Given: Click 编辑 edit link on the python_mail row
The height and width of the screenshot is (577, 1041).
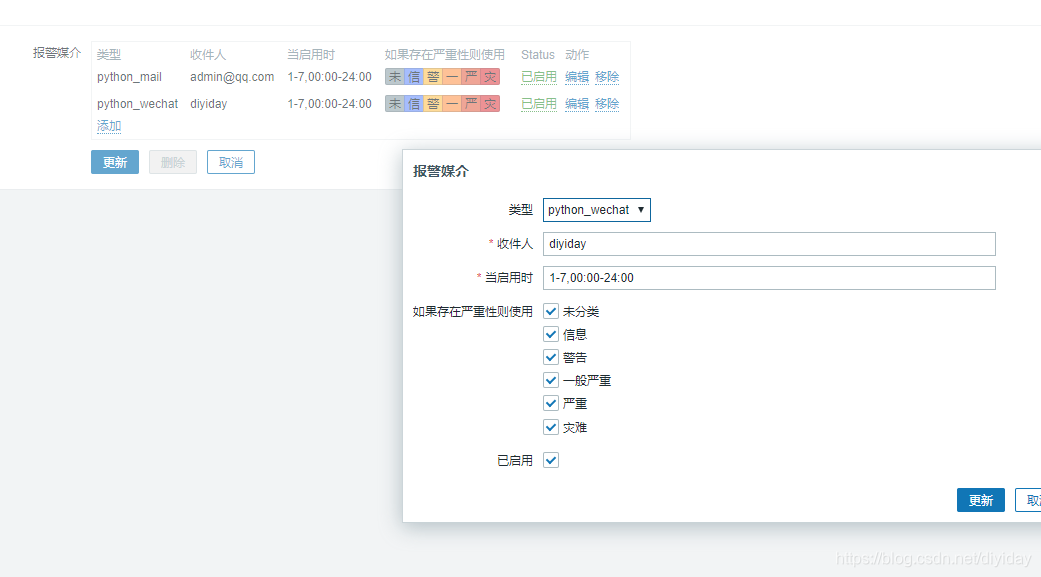Looking at the screenshot, I should pos(576,75).
